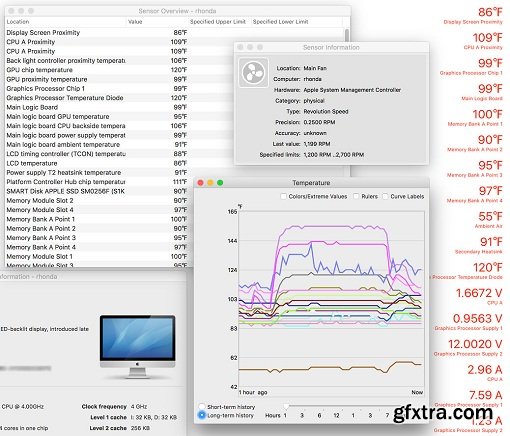Click the 91°F Secondary Heatsink readout
510x436 pixels.
click(x=479, y=245)
